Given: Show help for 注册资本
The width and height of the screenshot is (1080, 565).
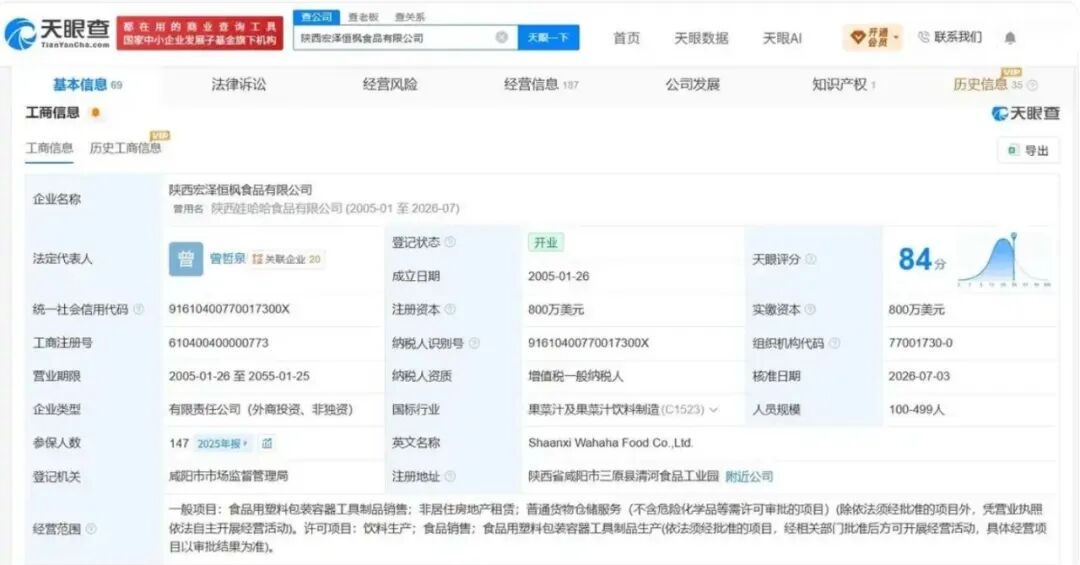Looking at the screenshot, I should tap(450, 309).
